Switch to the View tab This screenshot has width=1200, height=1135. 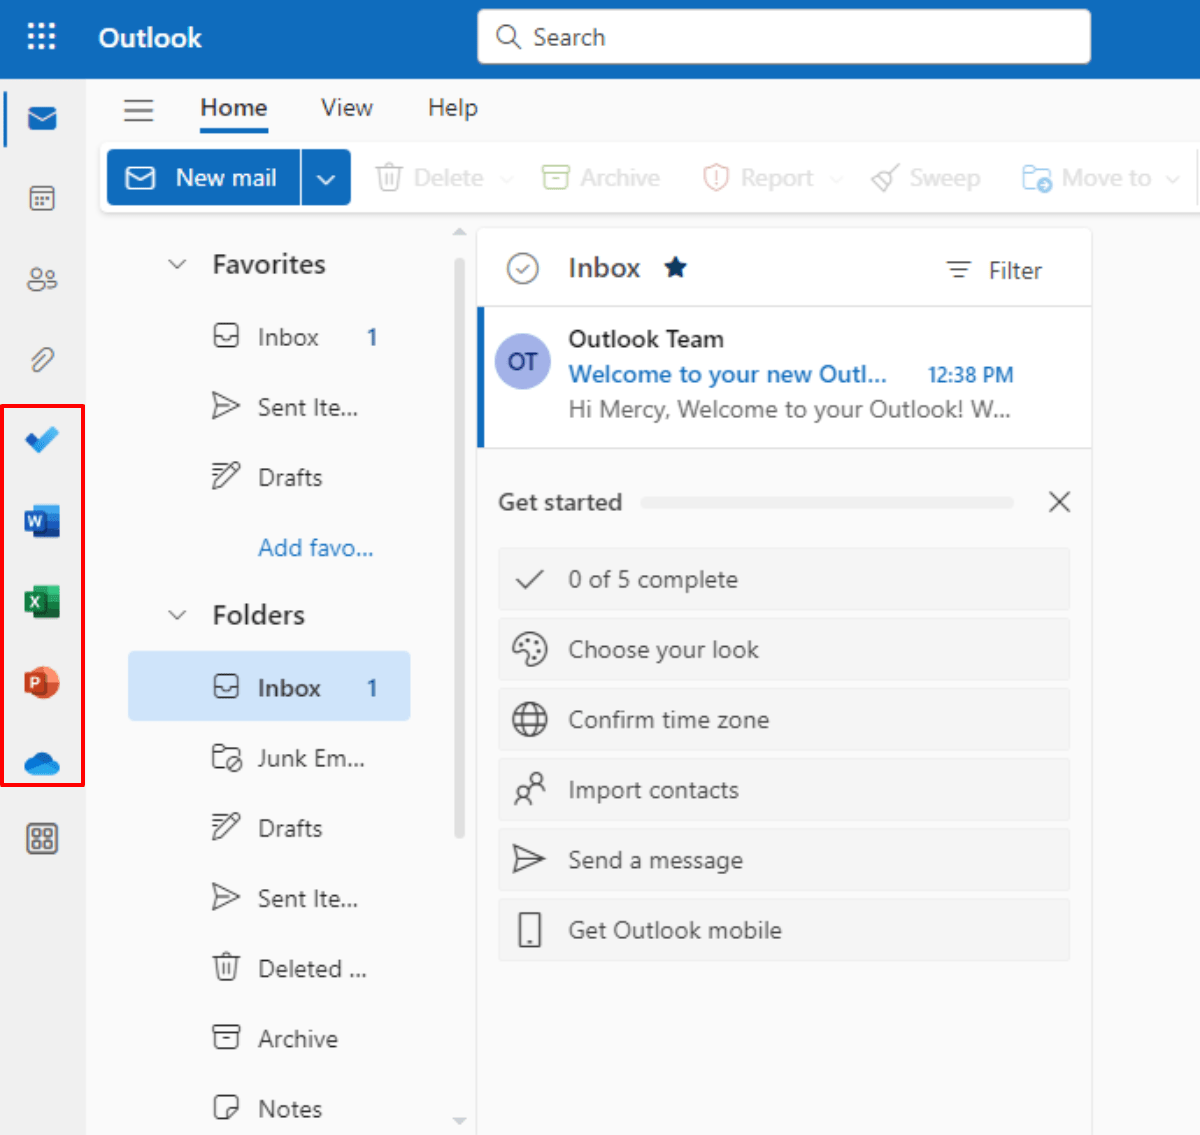tap(346, 108)
